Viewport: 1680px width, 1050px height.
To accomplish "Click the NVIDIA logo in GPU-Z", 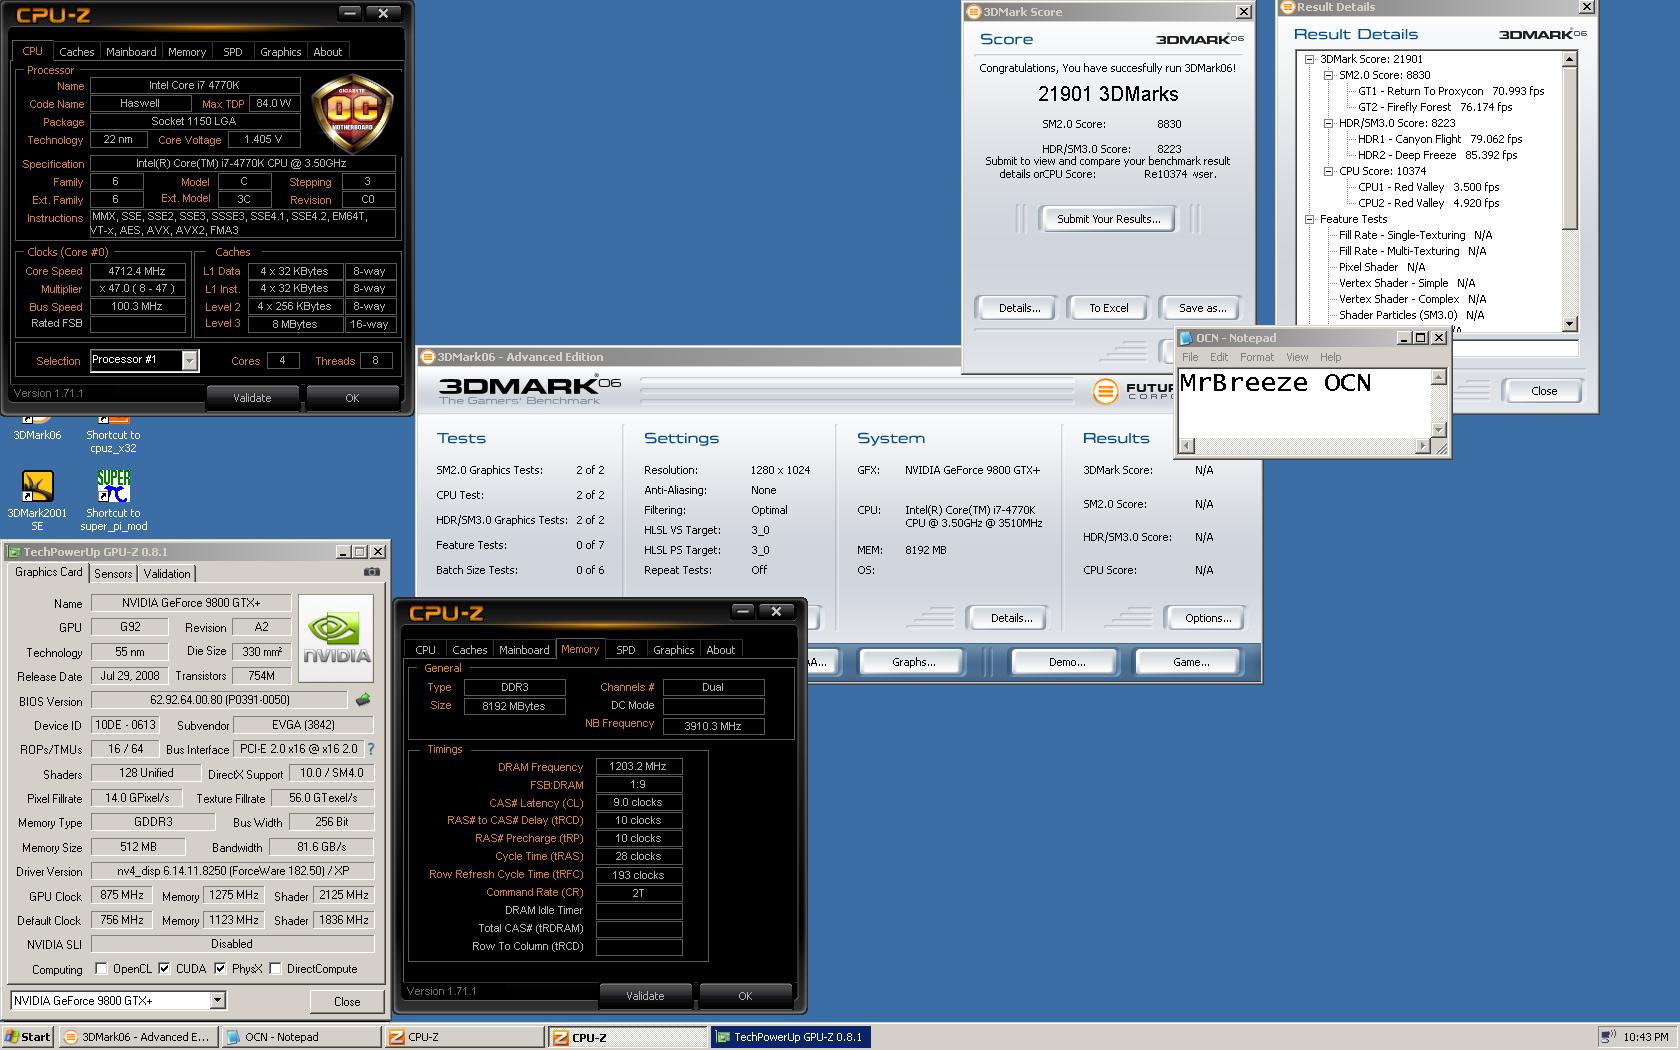I will (x=336, y=638).
